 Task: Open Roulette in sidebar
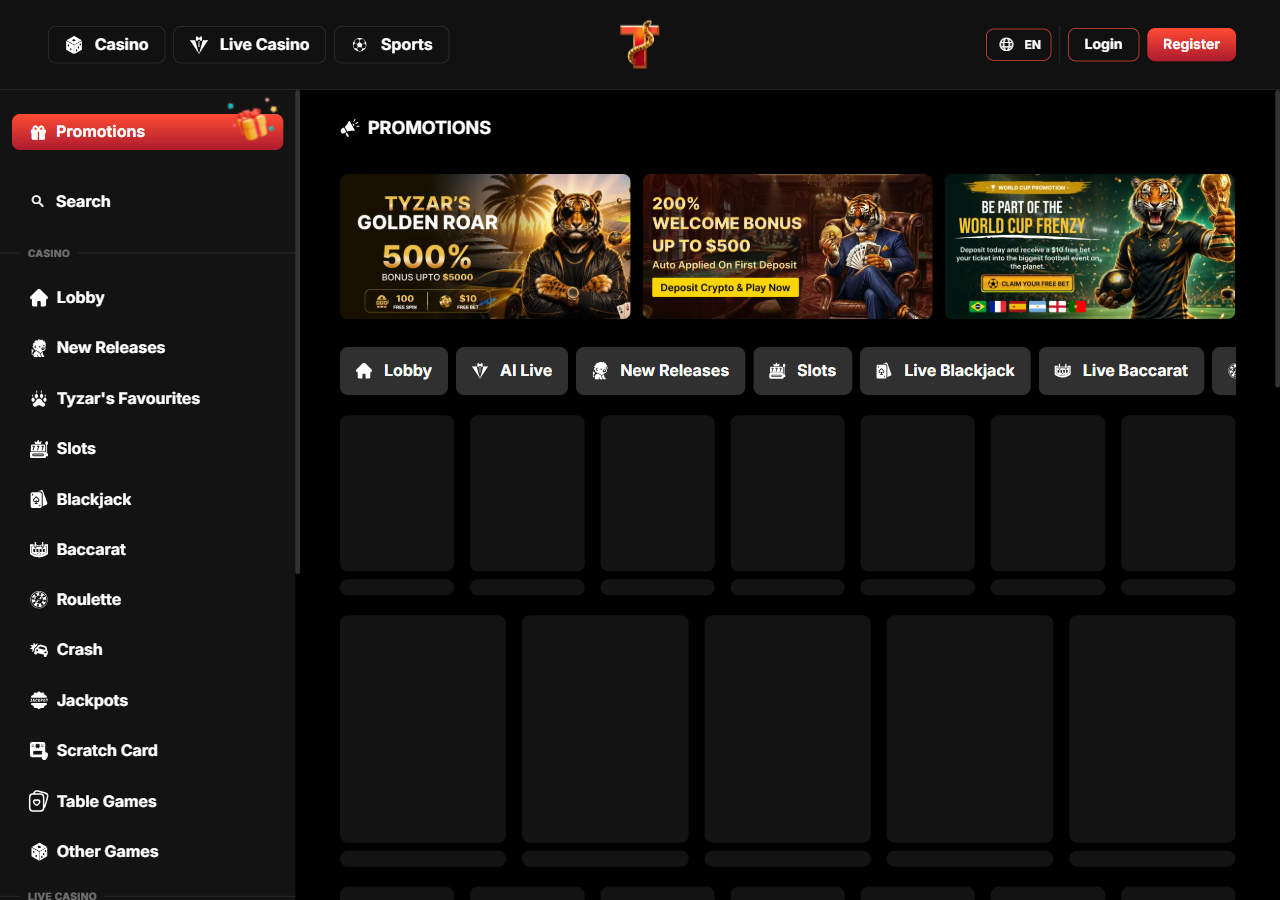click(x=147, y=600)
